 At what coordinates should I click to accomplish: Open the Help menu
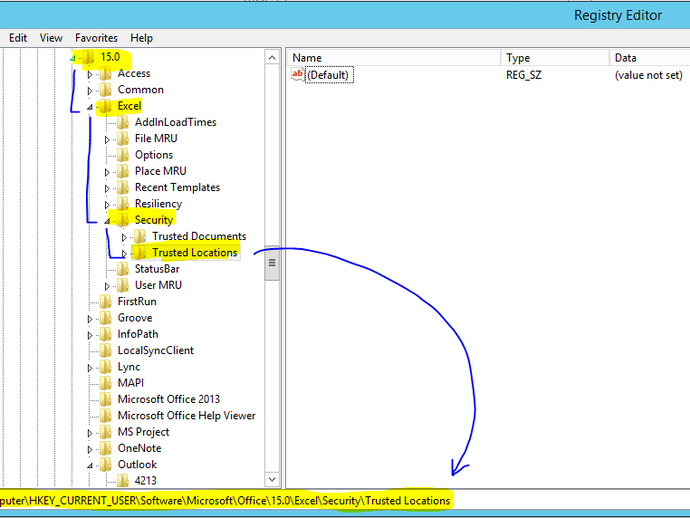(141, 38)
